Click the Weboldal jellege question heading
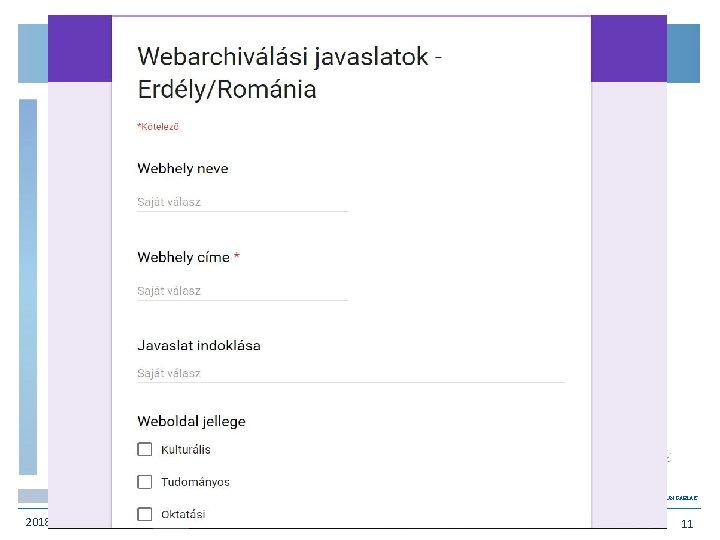Screen dimensions: 720x540 coord(191,421)
